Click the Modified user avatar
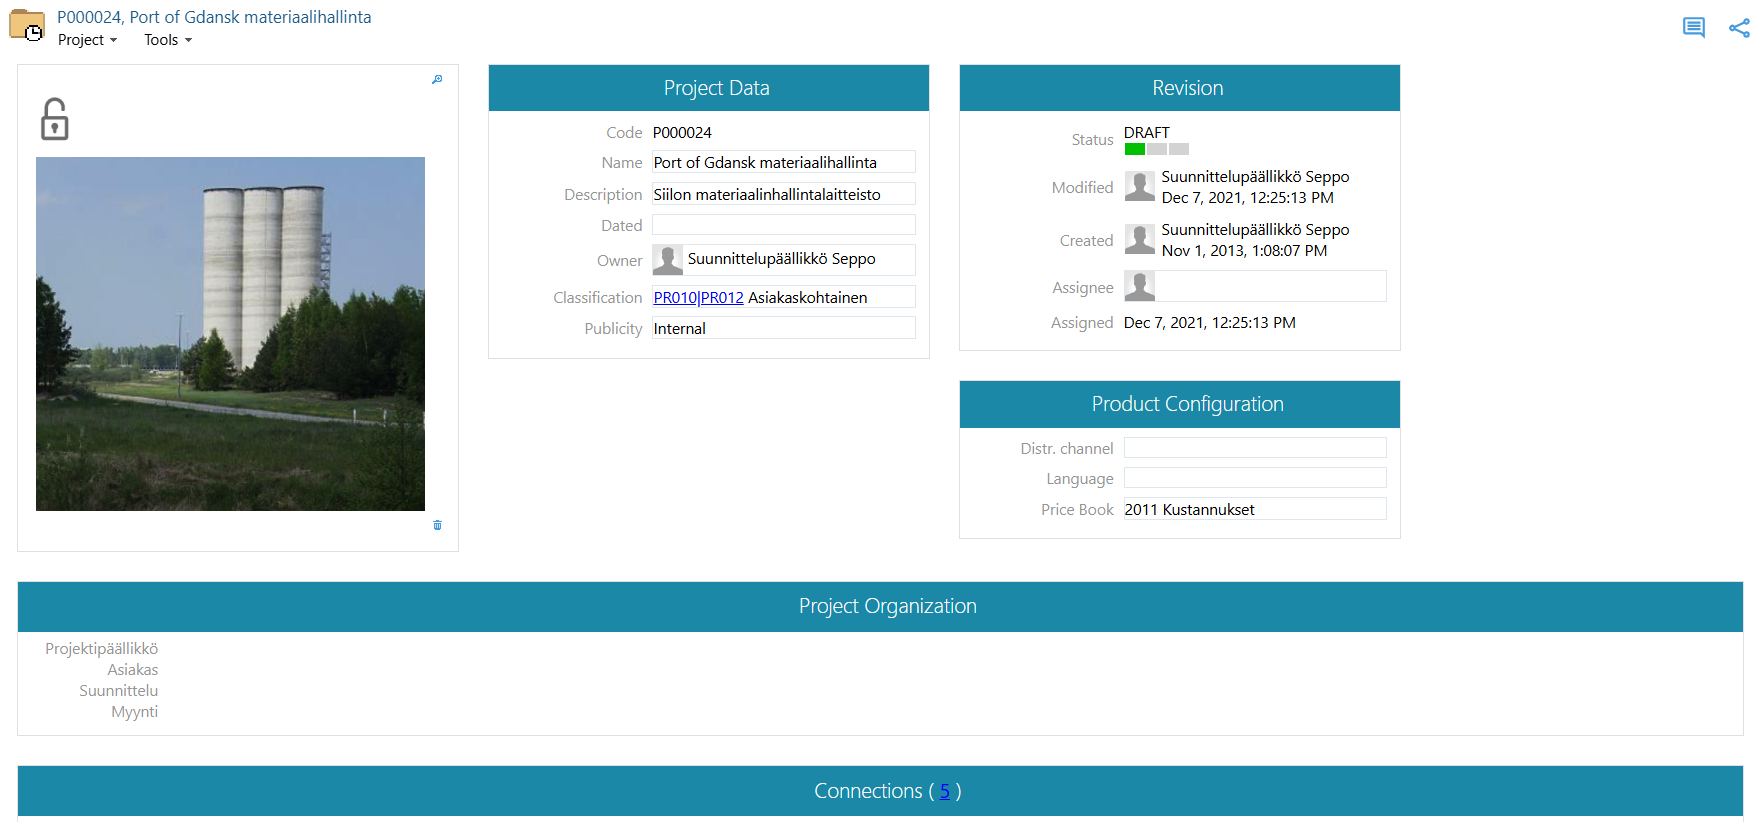Image resolution: width=1763 pixels, height=822 pixels. click(x=1139, y=187)
